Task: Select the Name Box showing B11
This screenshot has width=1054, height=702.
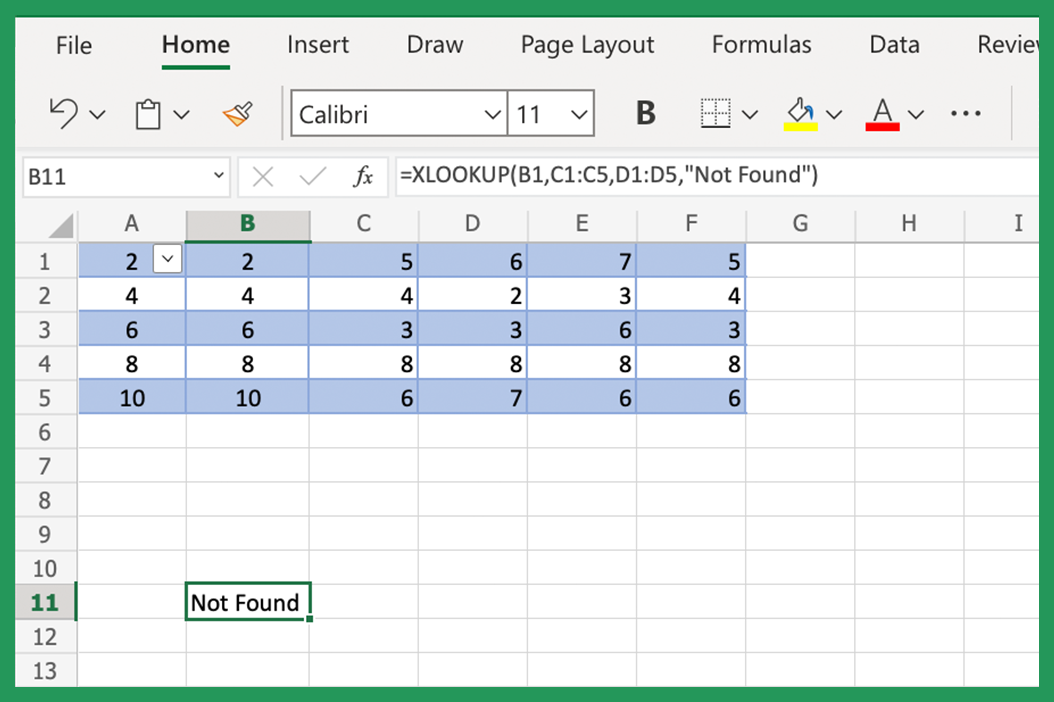Action: tap(110, 177)
